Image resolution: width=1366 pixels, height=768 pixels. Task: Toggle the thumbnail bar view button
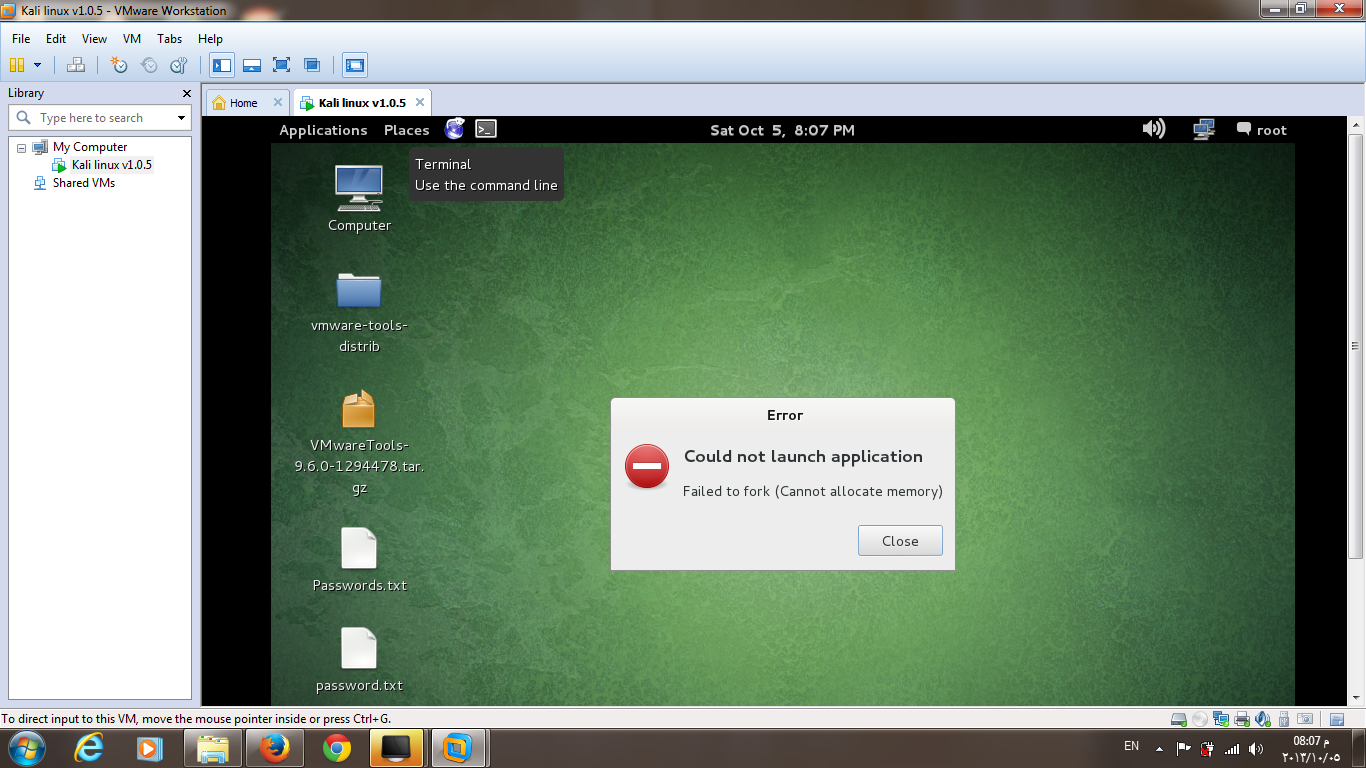[252, 65]
